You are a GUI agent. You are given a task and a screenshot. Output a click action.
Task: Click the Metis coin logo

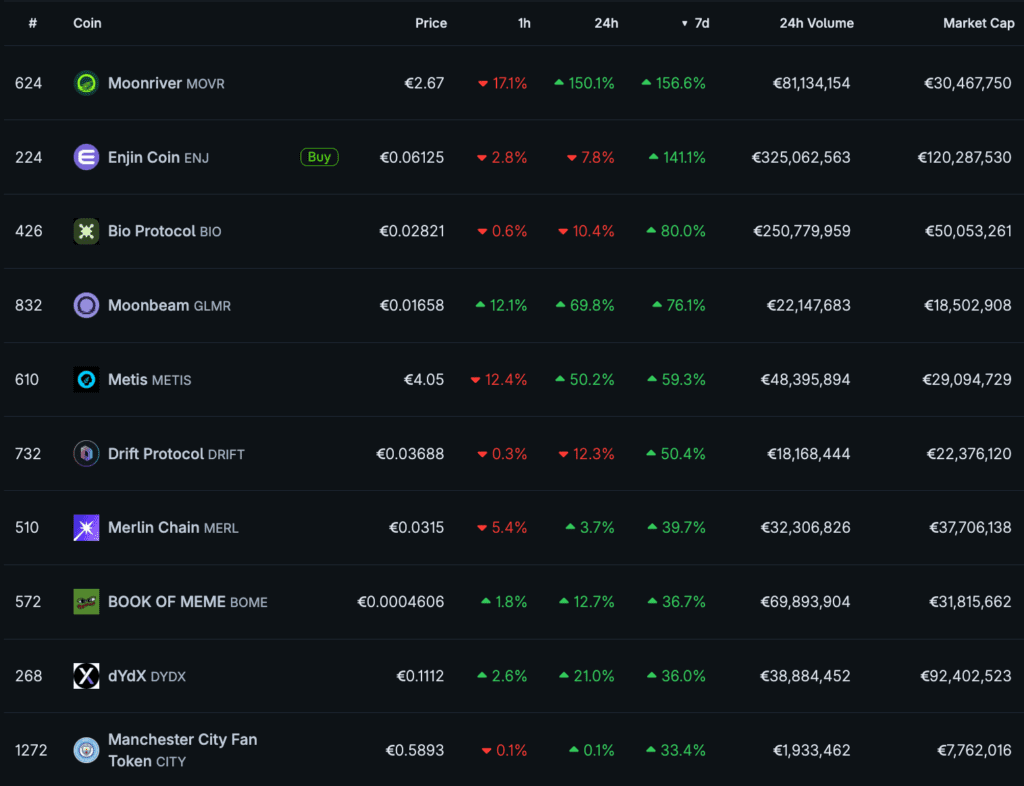click(86, 380)
